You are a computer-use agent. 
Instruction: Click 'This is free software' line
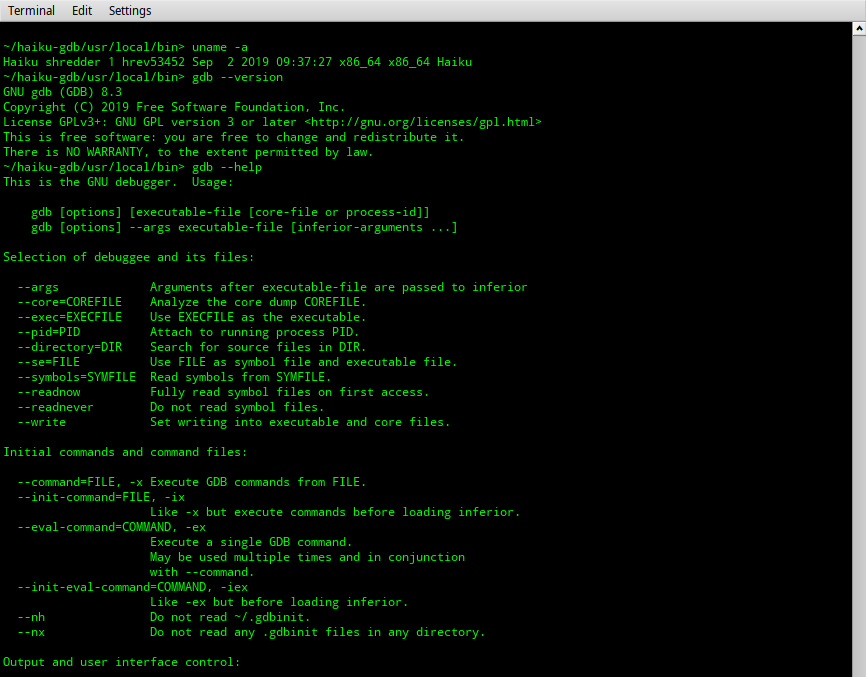[x=234, y=137]
